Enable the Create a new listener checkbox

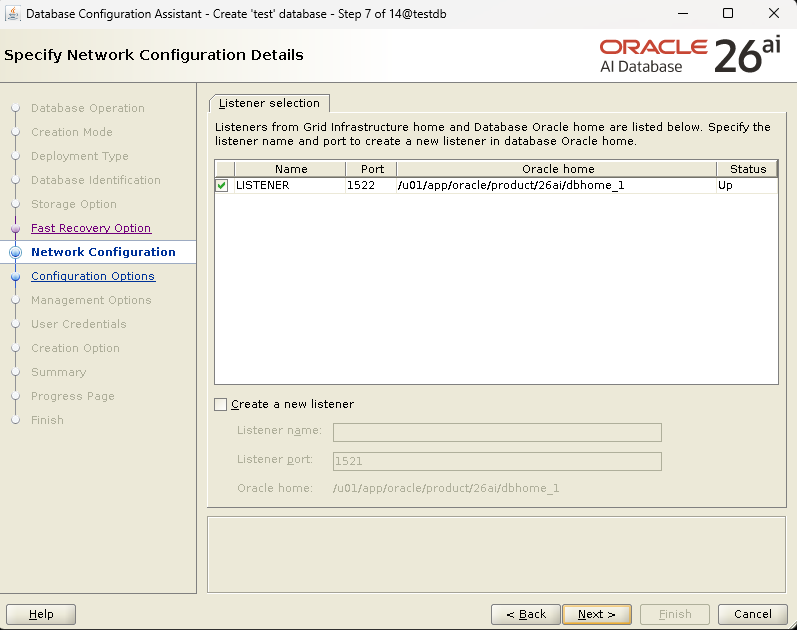pyautogui.click(x=221, y=405)
